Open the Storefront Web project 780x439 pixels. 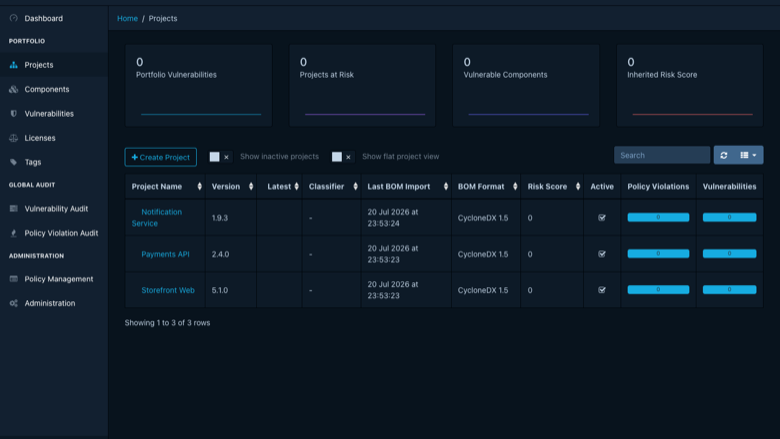pyautogui.click(x=168, y=290)
